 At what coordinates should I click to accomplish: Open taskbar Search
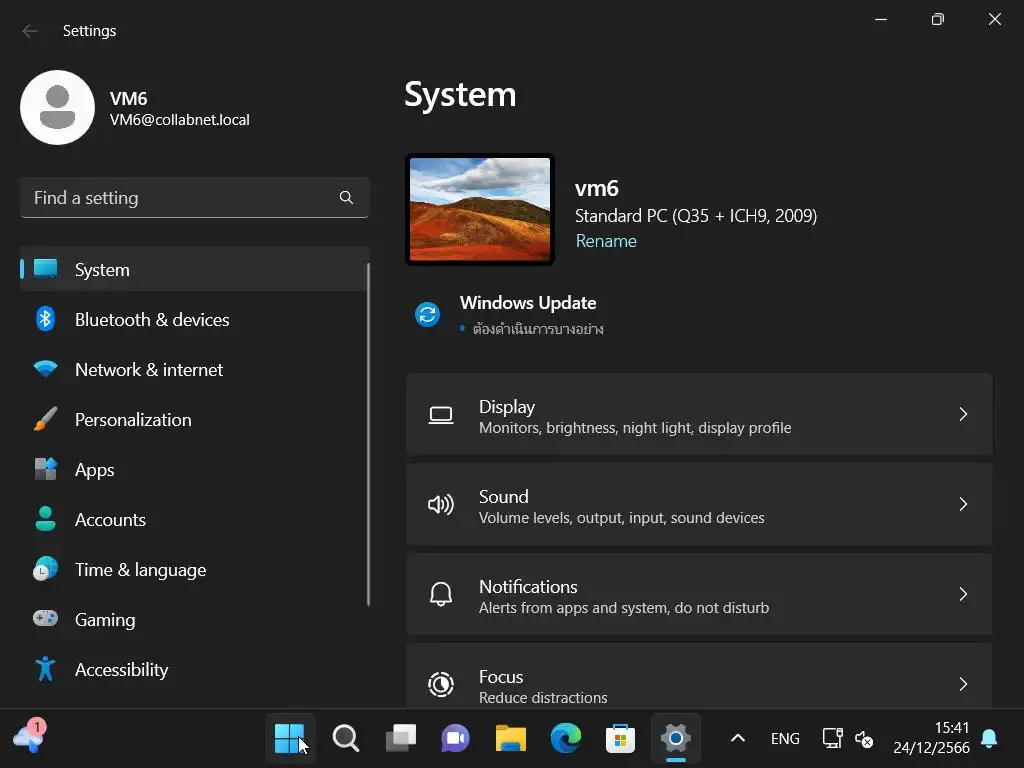(345, 739)
